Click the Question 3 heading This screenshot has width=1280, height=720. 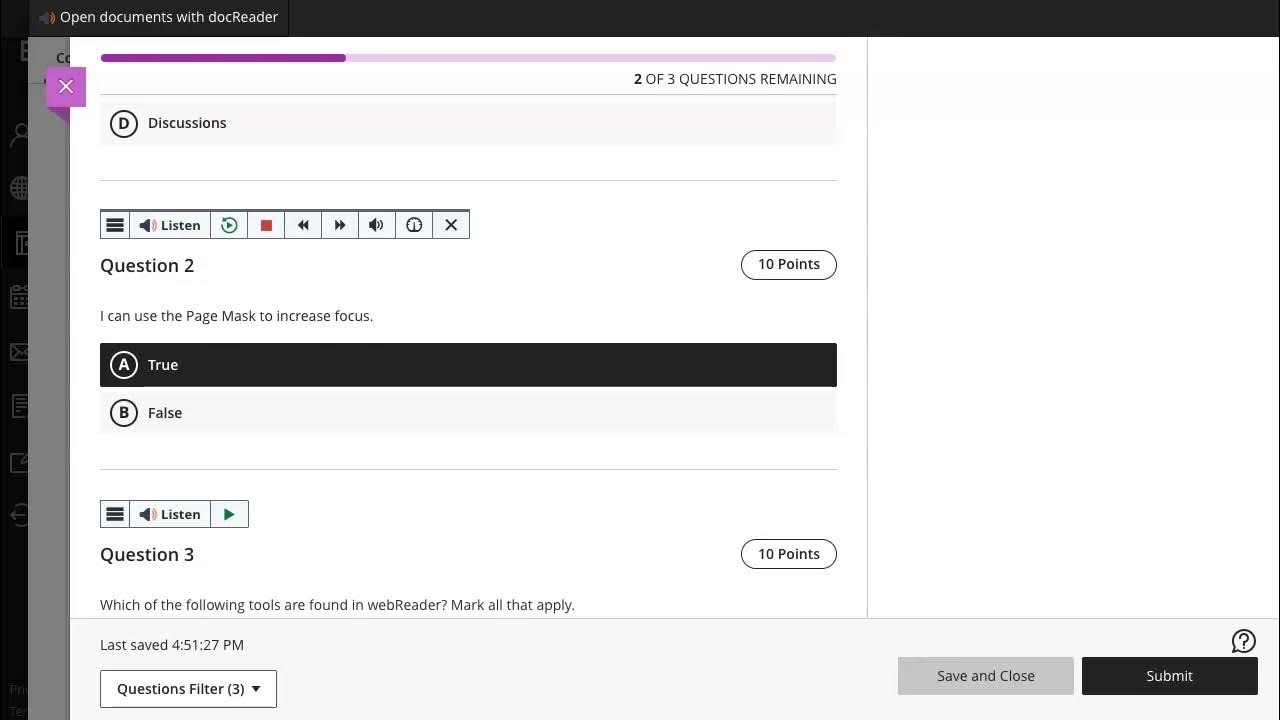(x=147, y=555)
